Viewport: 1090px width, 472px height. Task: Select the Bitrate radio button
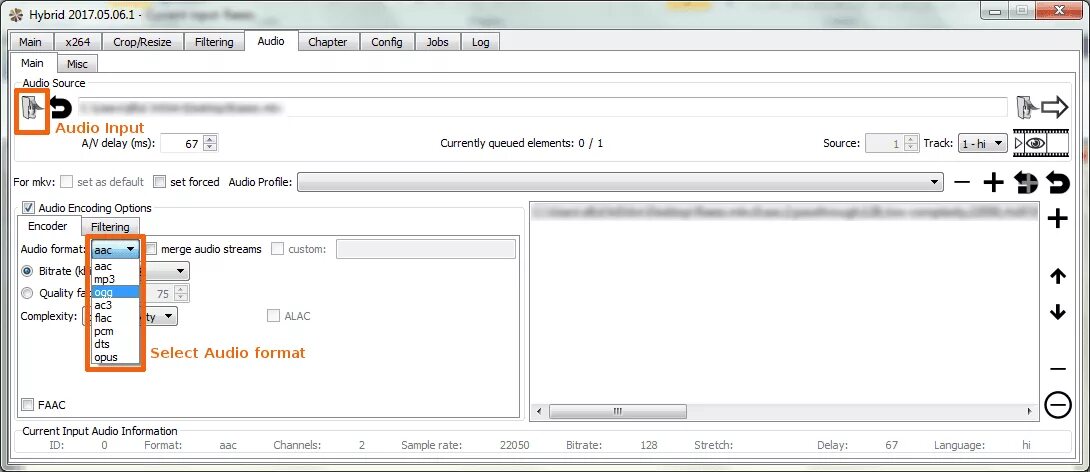click(27, 271)
